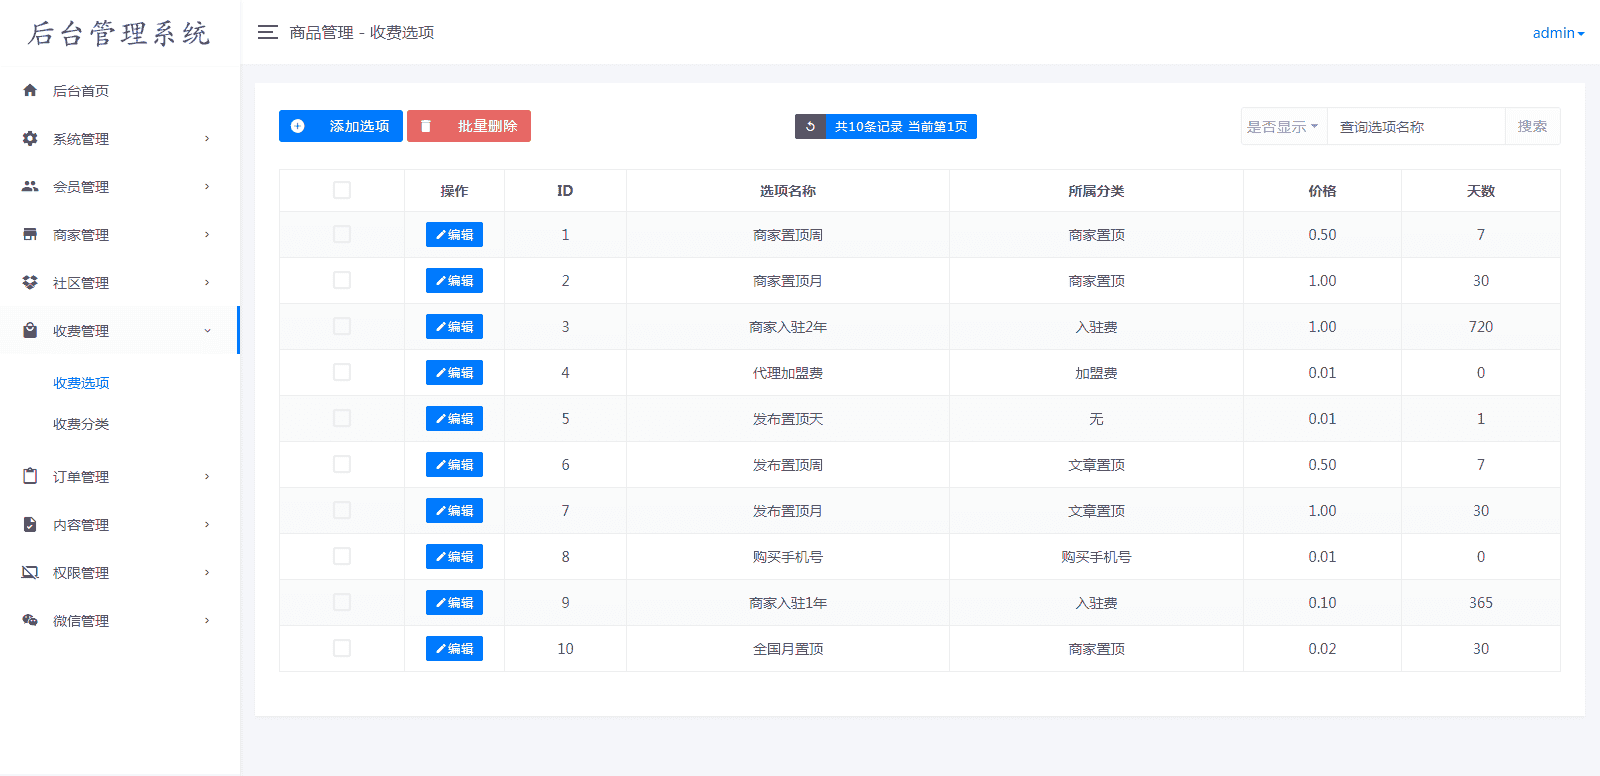Click the people icon for 会员管理

[30, 186]
